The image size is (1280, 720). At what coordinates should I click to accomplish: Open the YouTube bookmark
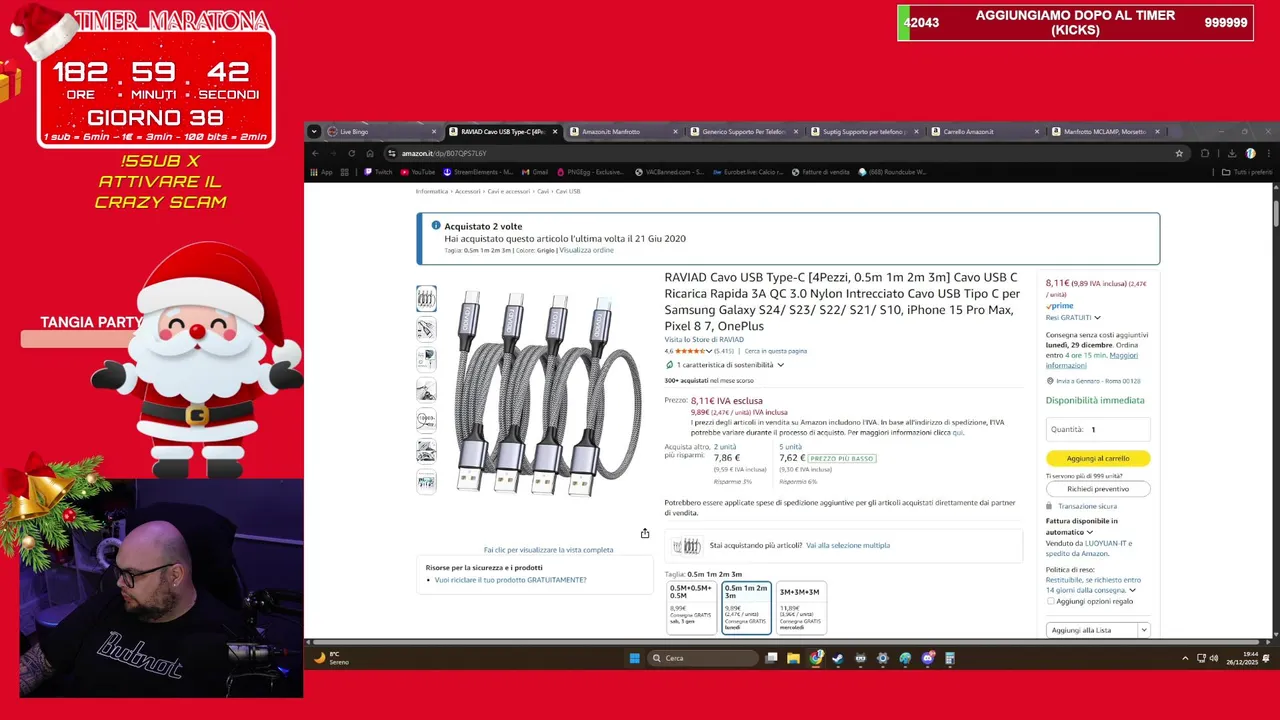(x=418, y=172)
